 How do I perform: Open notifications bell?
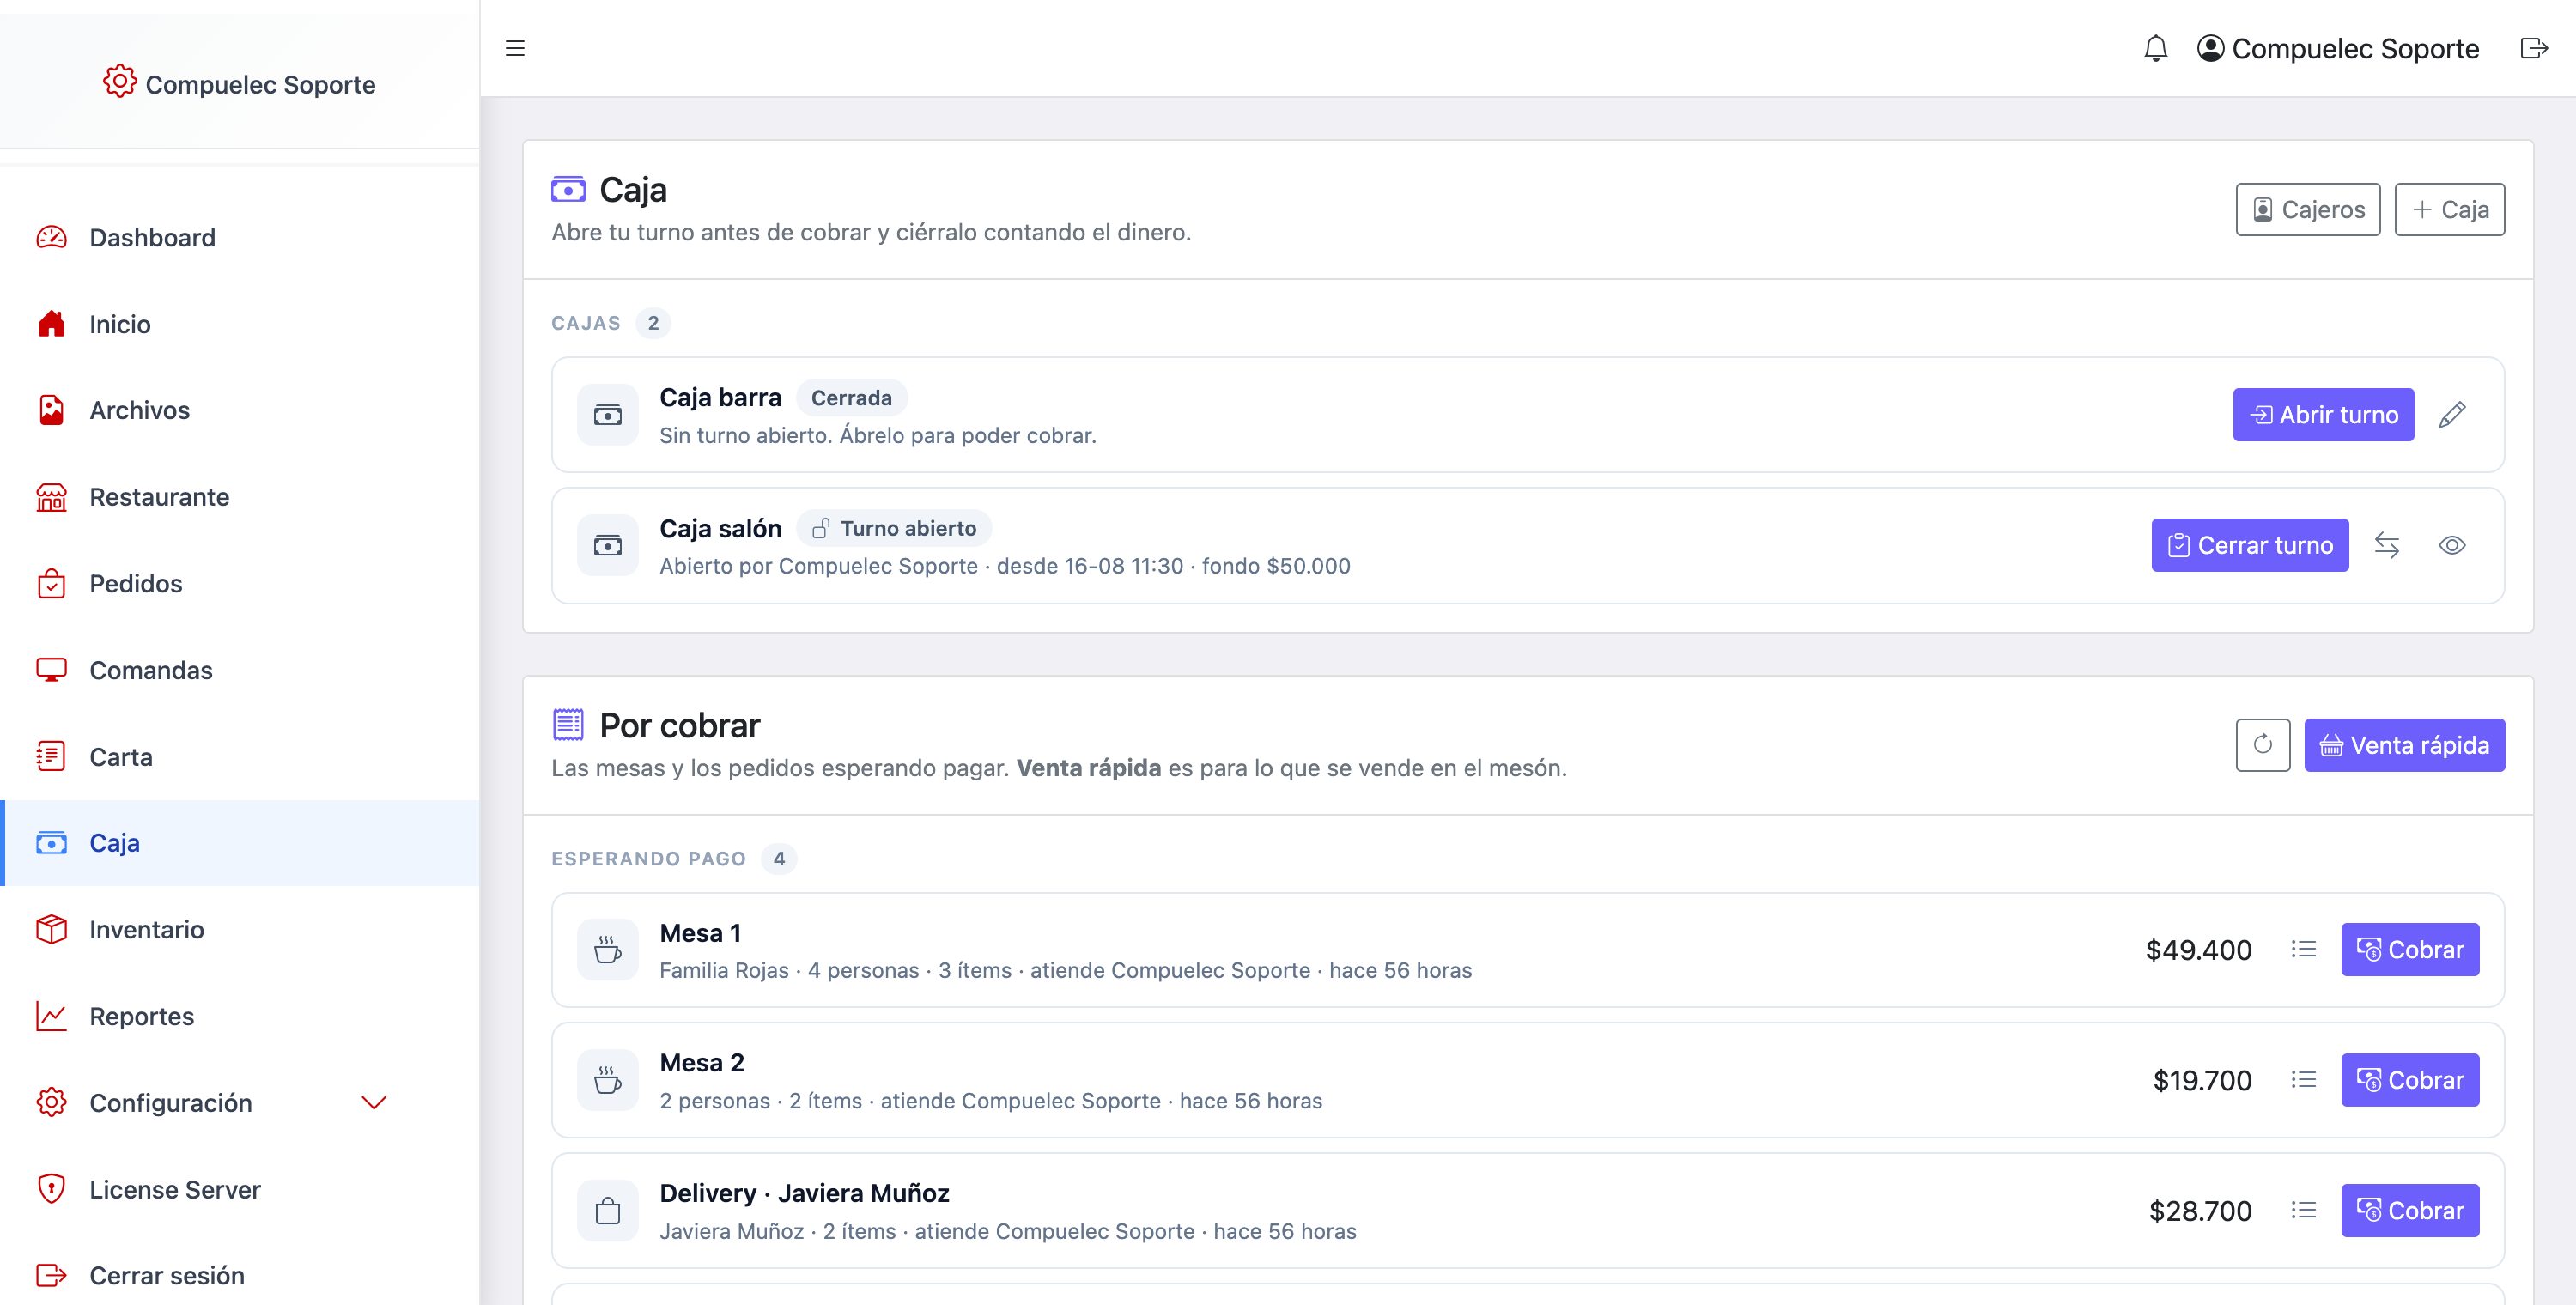pos(2156,48)
